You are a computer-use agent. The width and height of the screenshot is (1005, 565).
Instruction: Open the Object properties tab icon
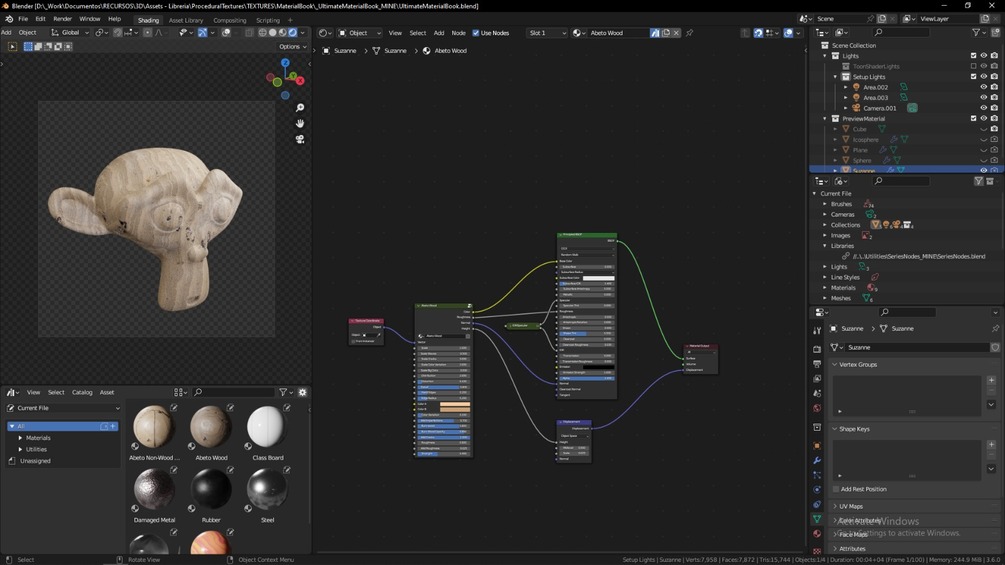click(x=817, y=445)
